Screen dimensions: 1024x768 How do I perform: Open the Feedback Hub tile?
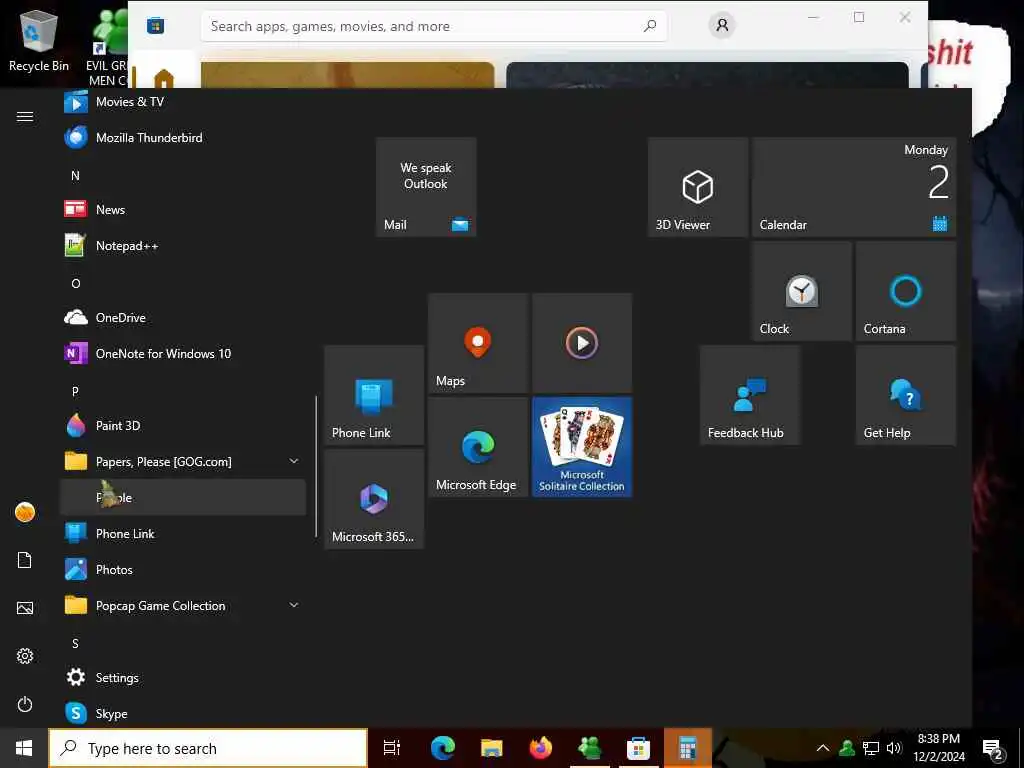tap(750, 395)
